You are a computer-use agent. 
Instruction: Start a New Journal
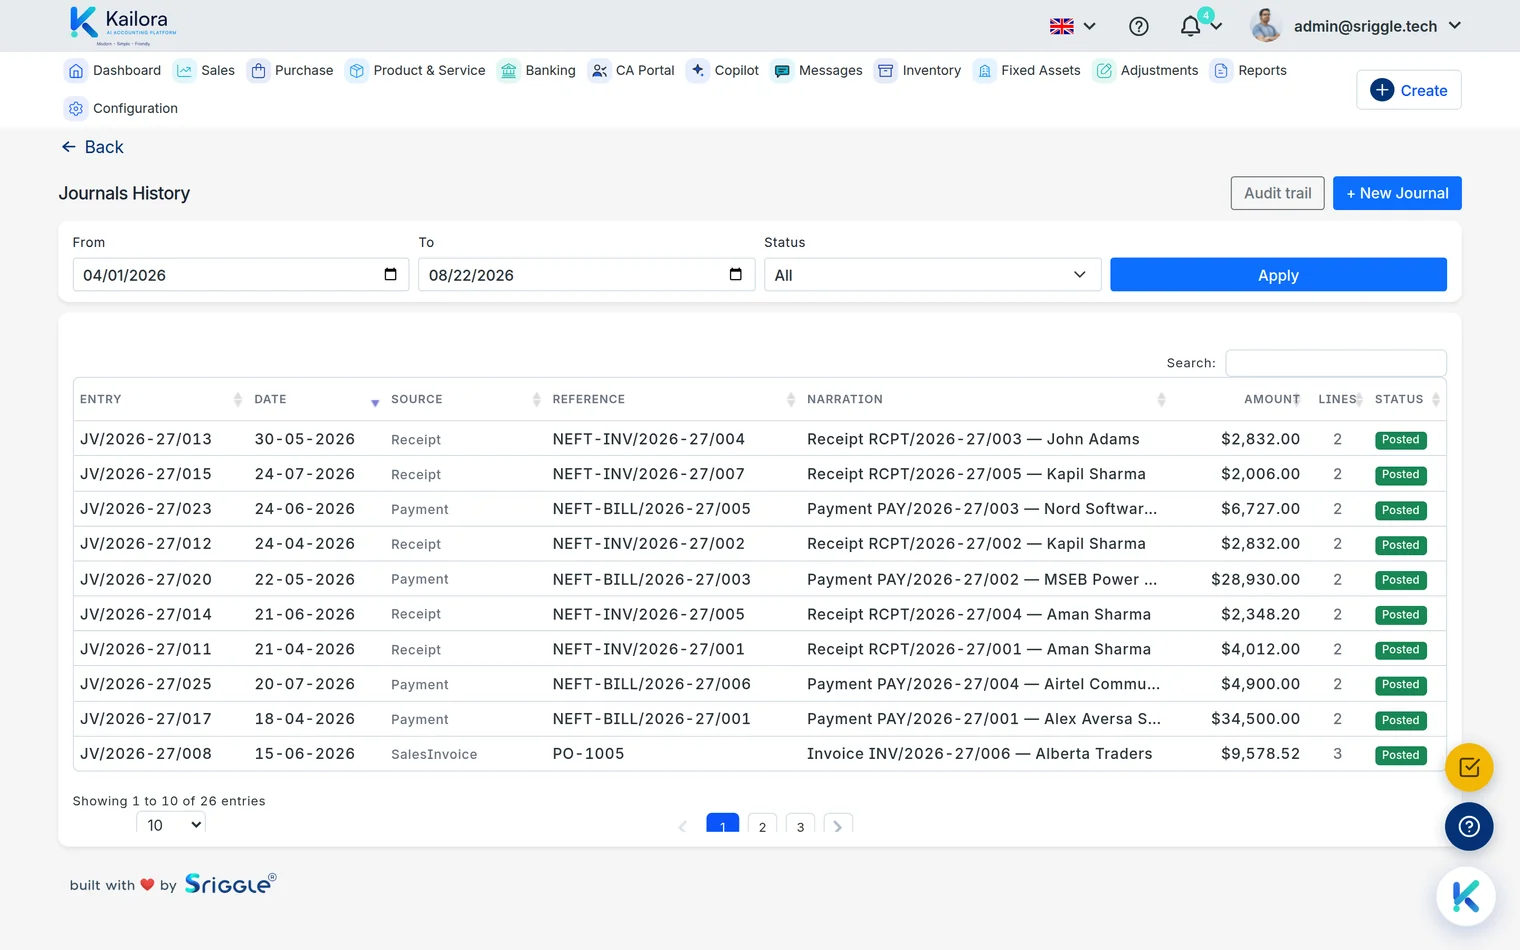(x=1397, y=193)
